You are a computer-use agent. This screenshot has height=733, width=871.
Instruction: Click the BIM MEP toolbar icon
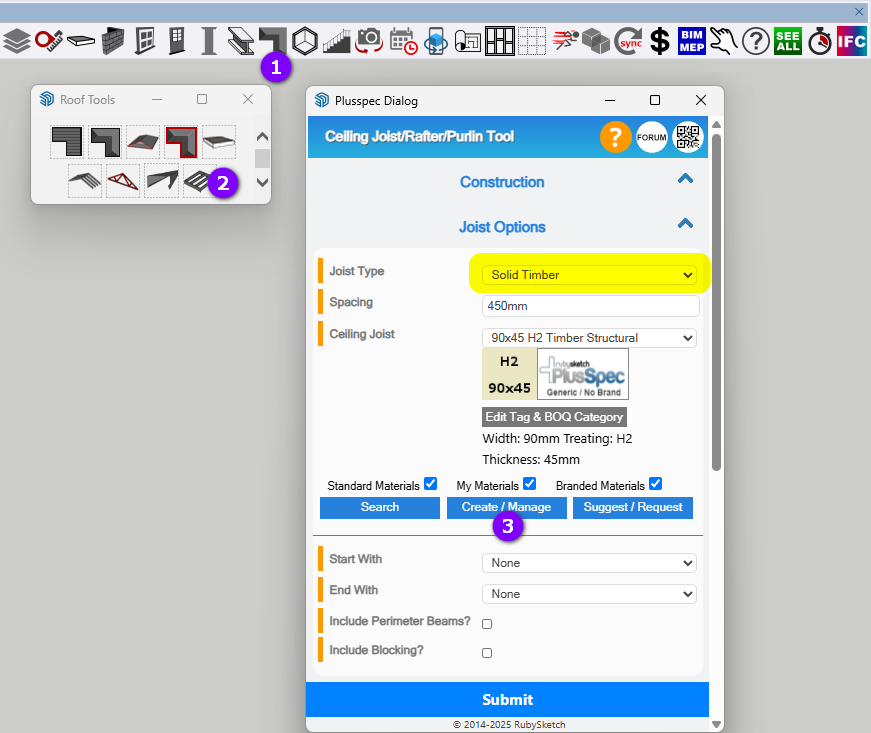691,41
